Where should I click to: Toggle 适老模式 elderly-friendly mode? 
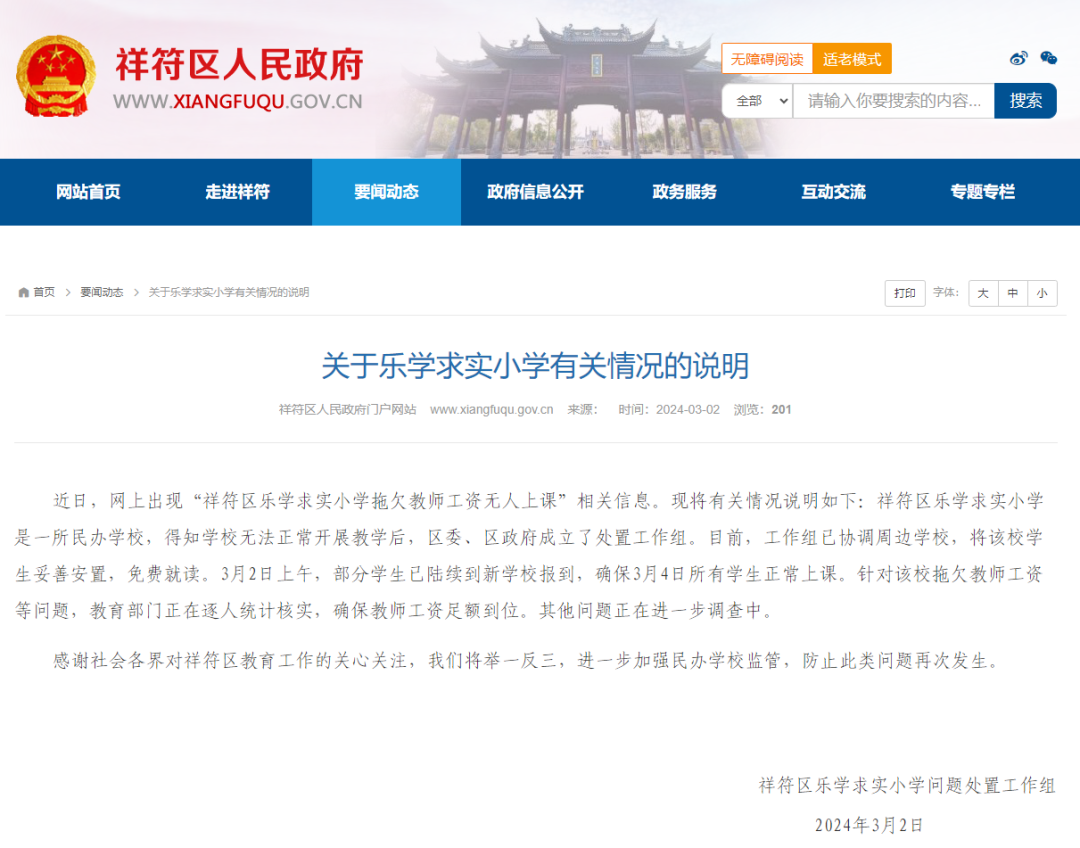(x=851, y=59)
